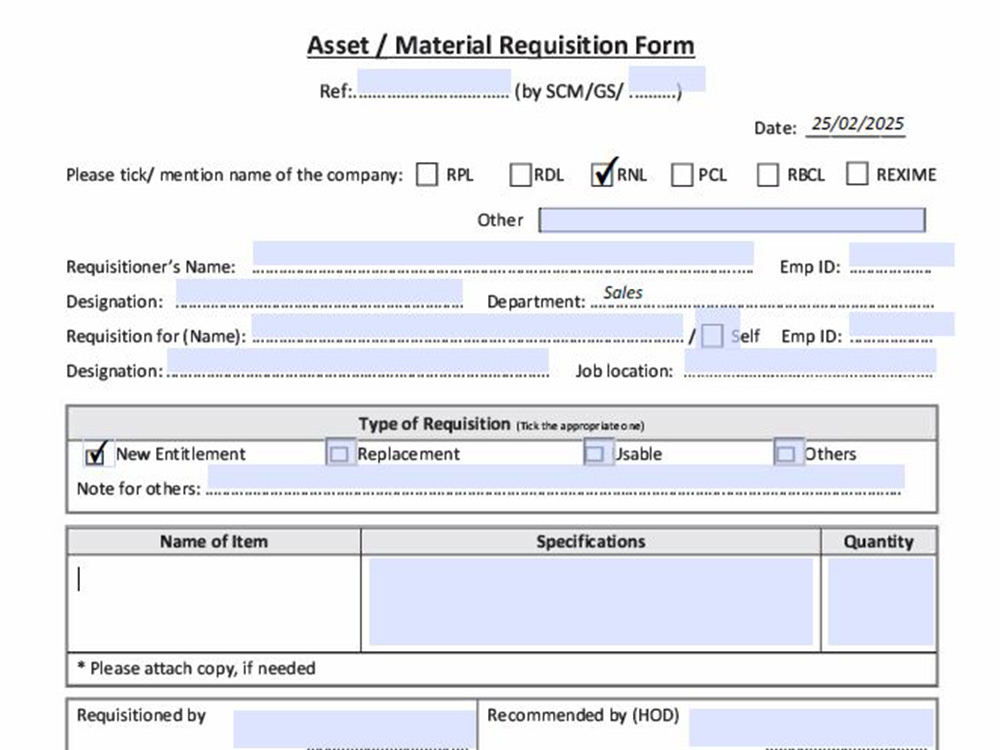Check the Self checkbox
The image size is (1000, 750).
tap(712, 335)
